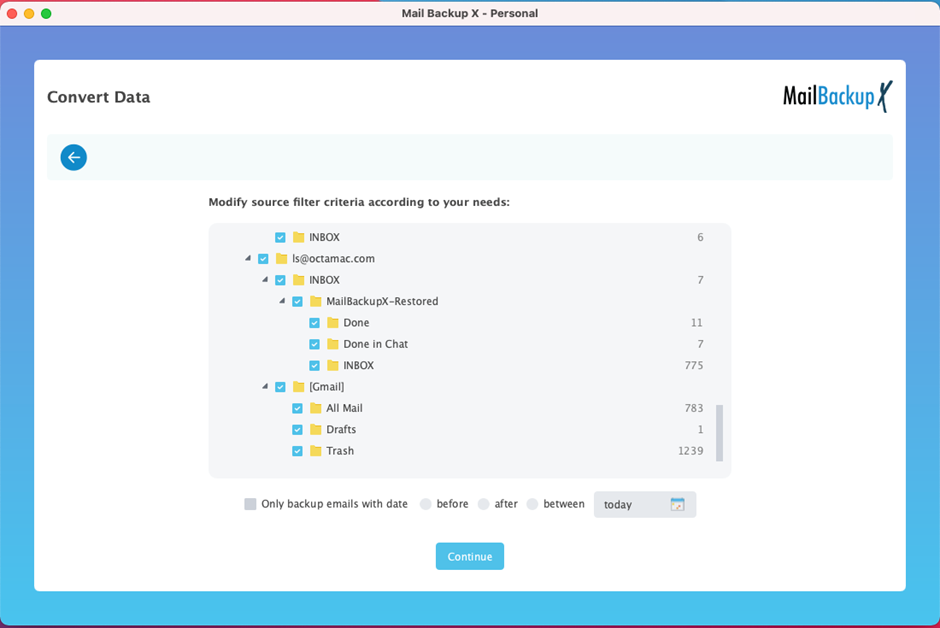Collapse the INBOX node with count 7
The image size is (940, 628).
pyautogui.click(x=265, y=280)
